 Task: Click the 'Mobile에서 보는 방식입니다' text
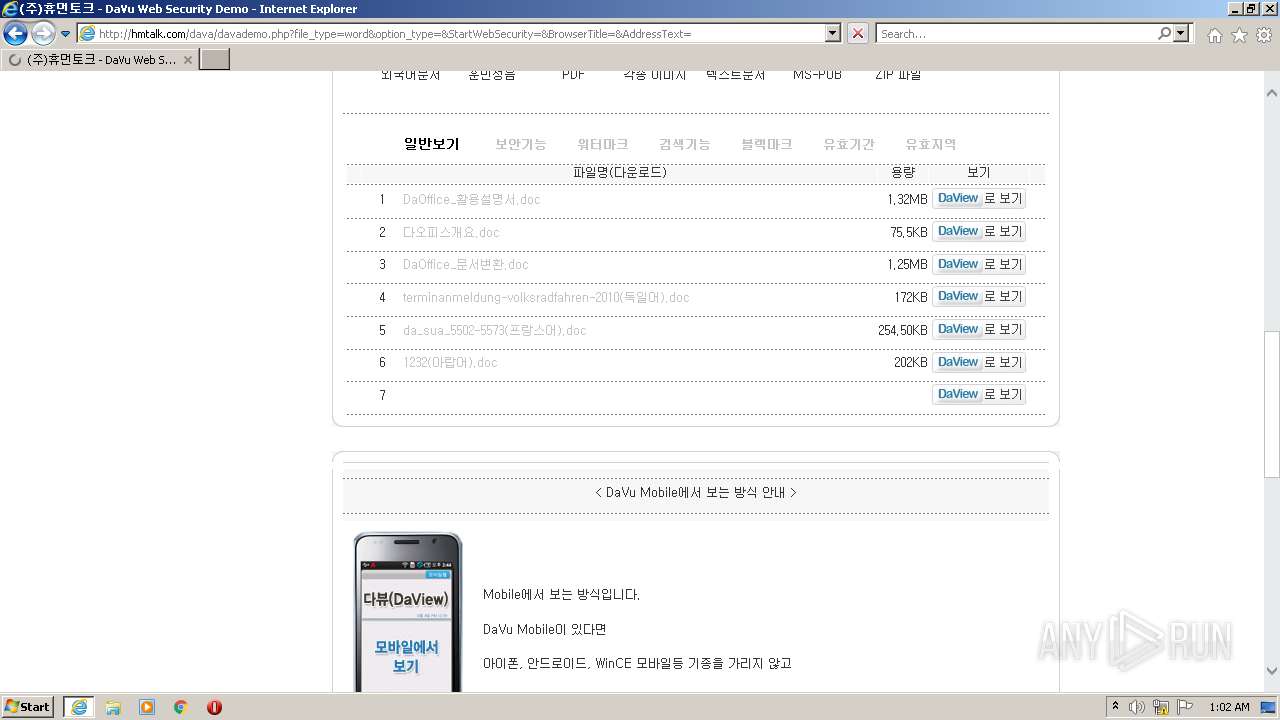(x=561, y=594)
